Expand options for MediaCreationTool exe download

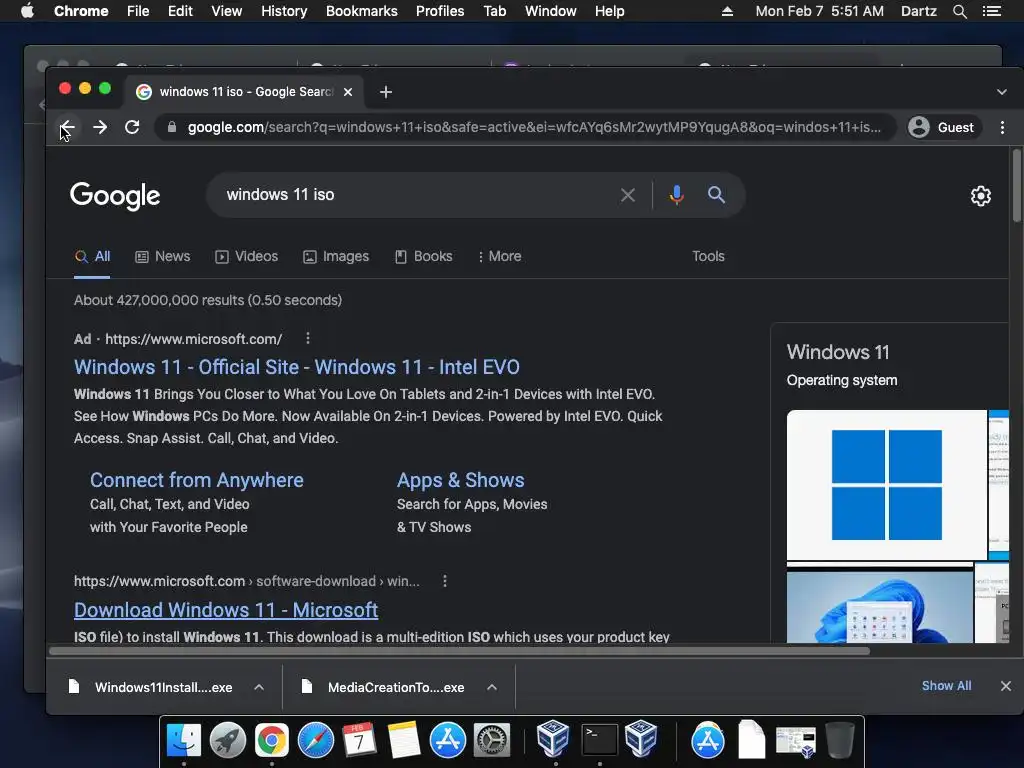pos(492,687)
